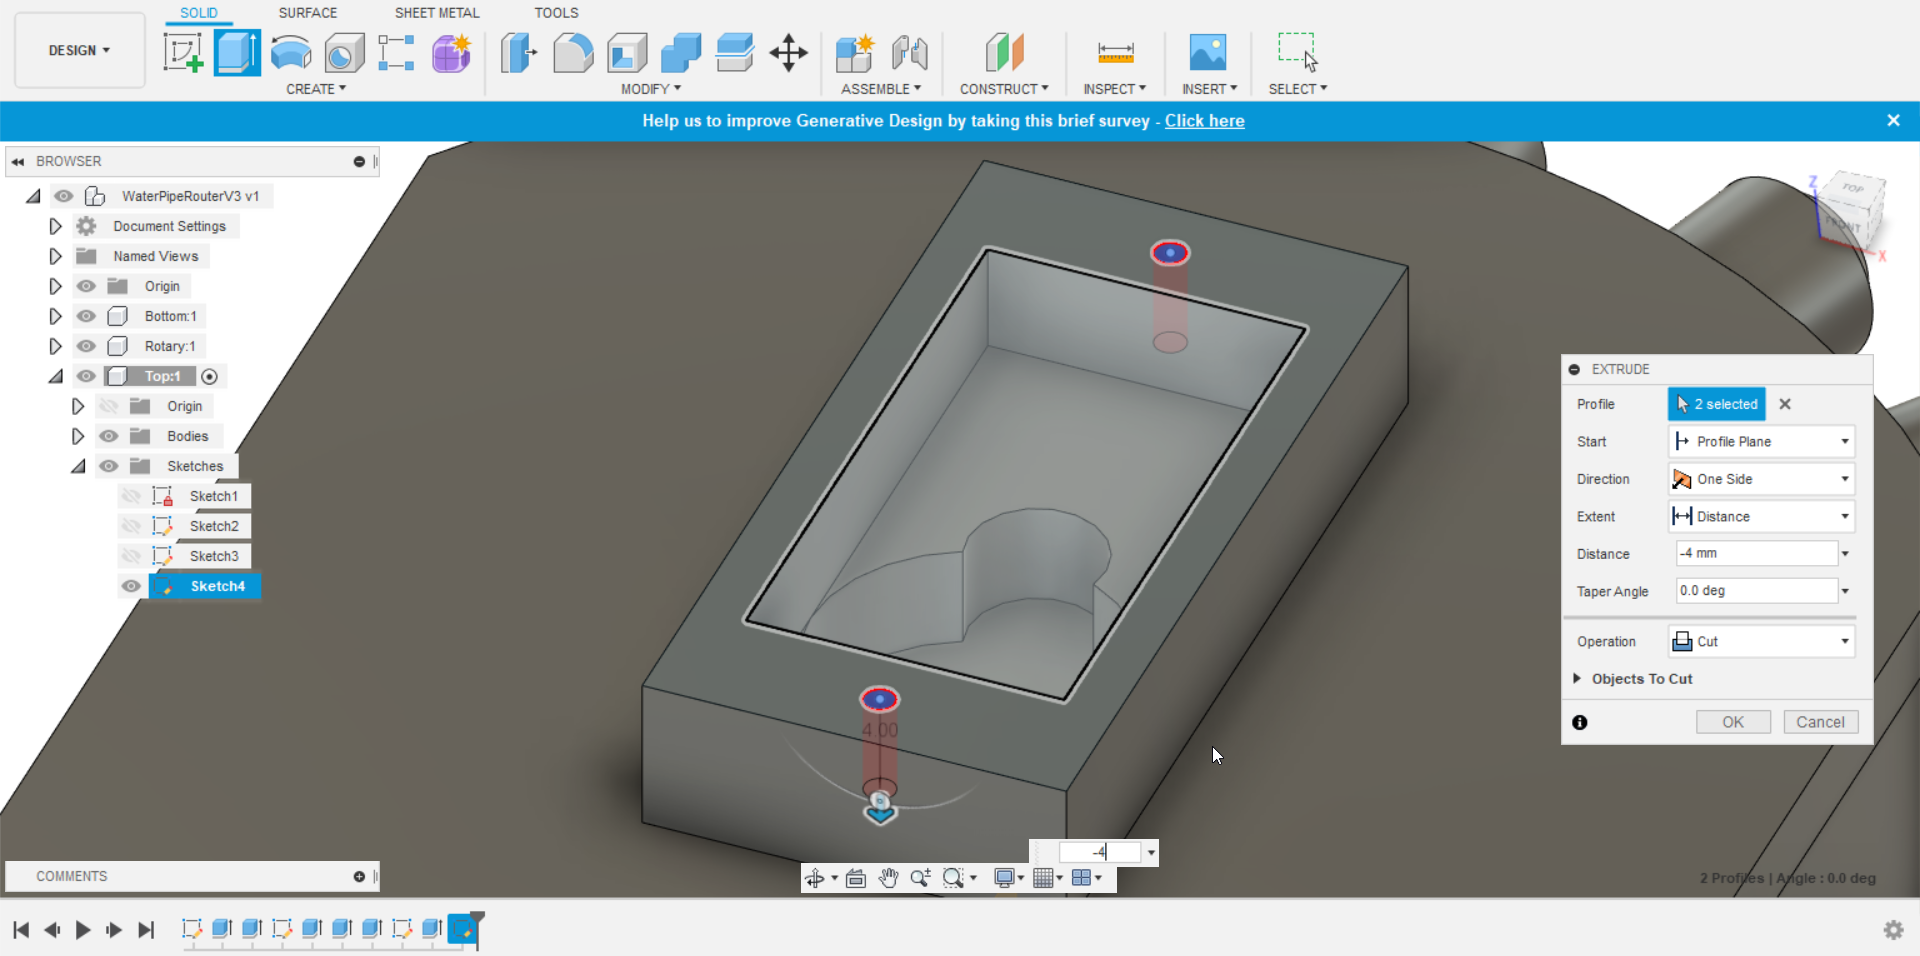The image size is (1920, 956).
Task: Expand the Bottom:1 component tree
Action: point(56,316)
